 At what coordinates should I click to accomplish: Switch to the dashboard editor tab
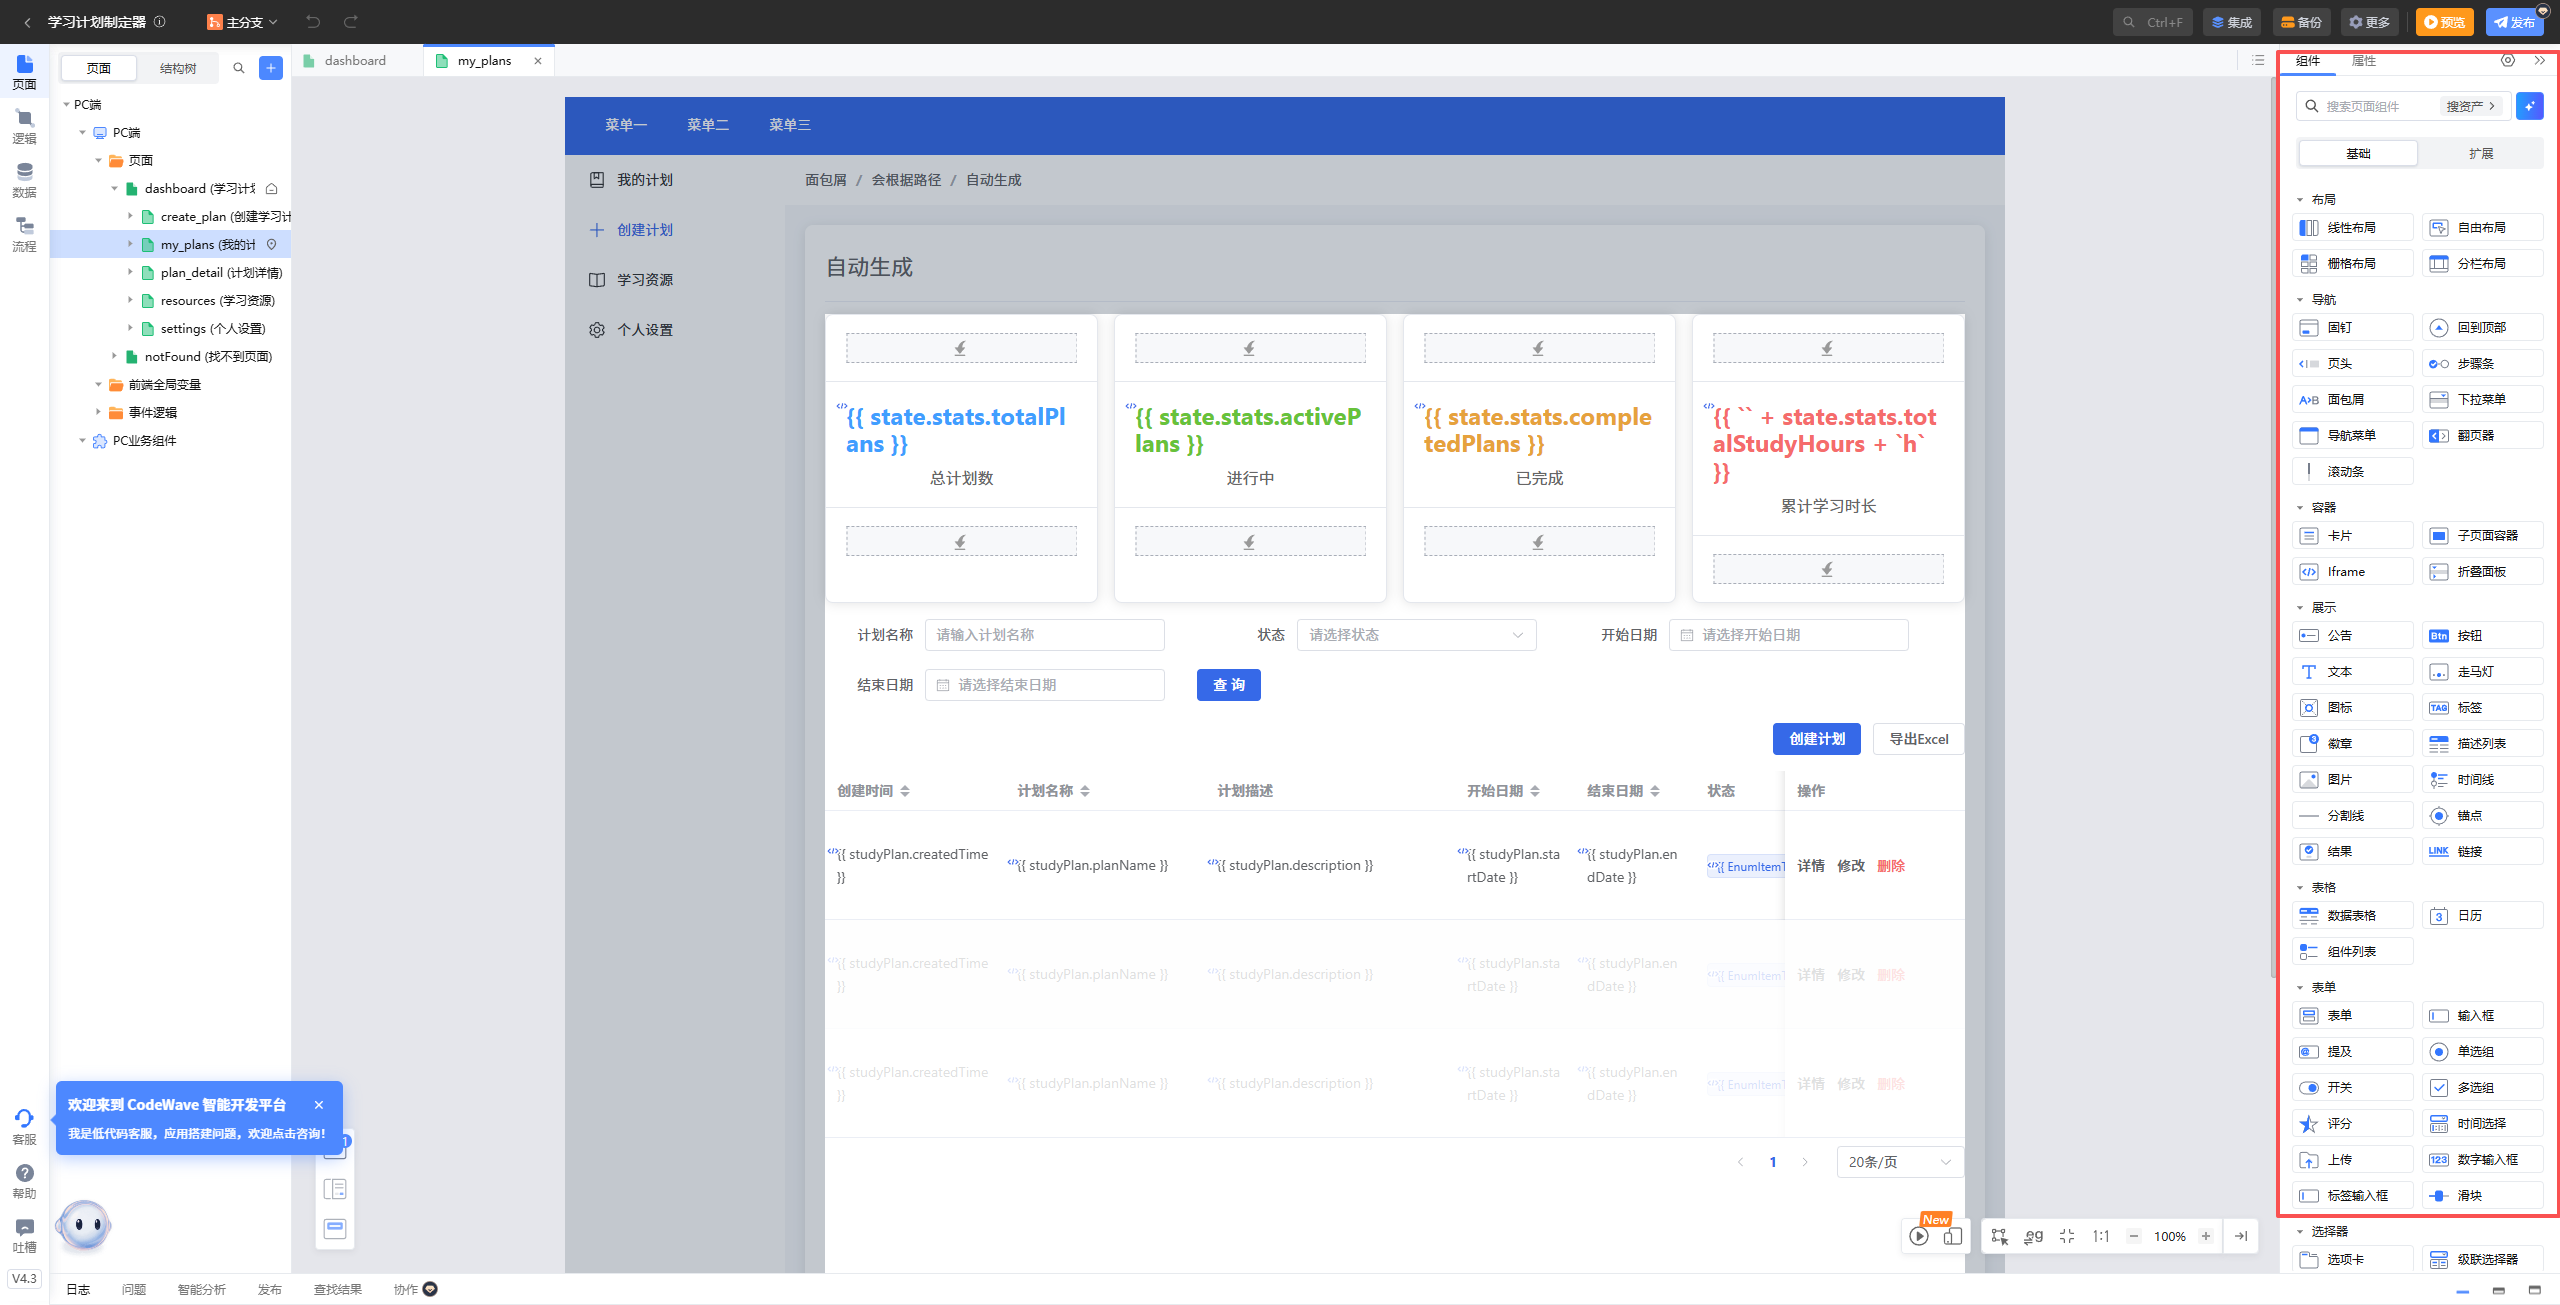[x=355, y=61]
